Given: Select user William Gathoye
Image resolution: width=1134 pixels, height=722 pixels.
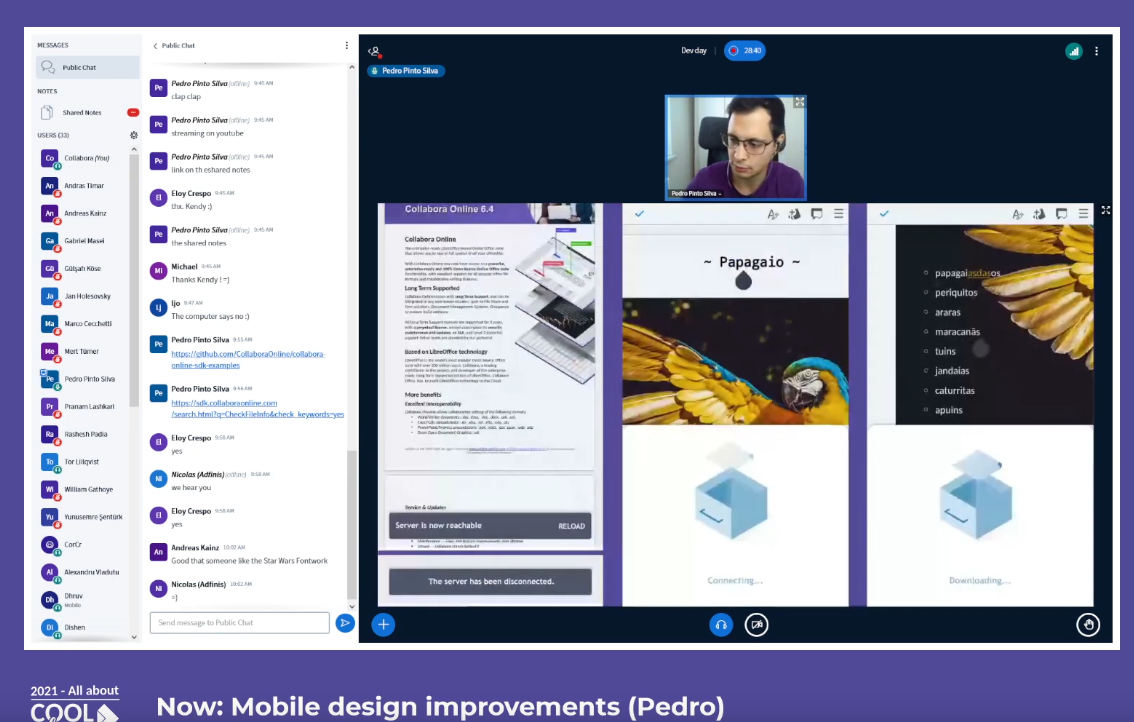Looking at the screenshot, I should click(83, 489).
